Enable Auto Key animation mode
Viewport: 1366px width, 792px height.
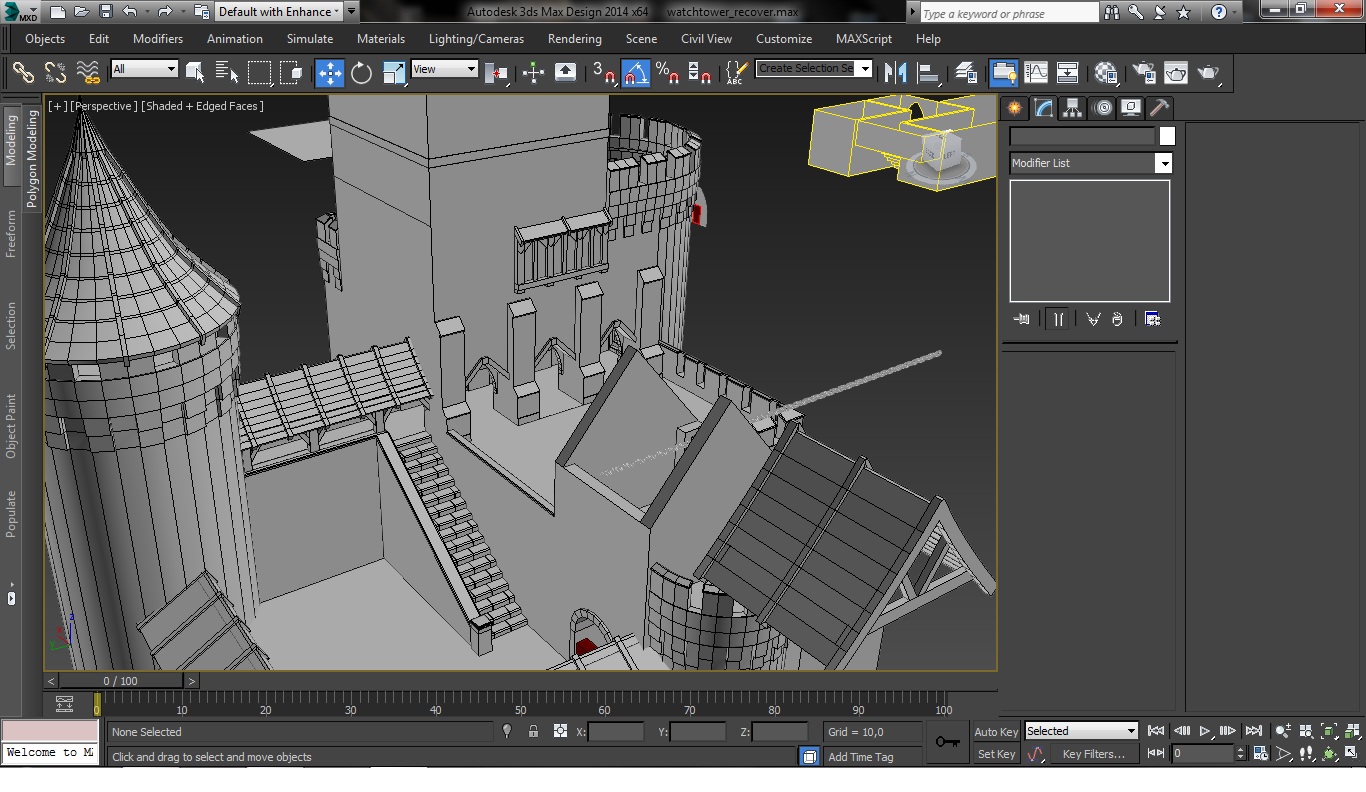(996, 731)
